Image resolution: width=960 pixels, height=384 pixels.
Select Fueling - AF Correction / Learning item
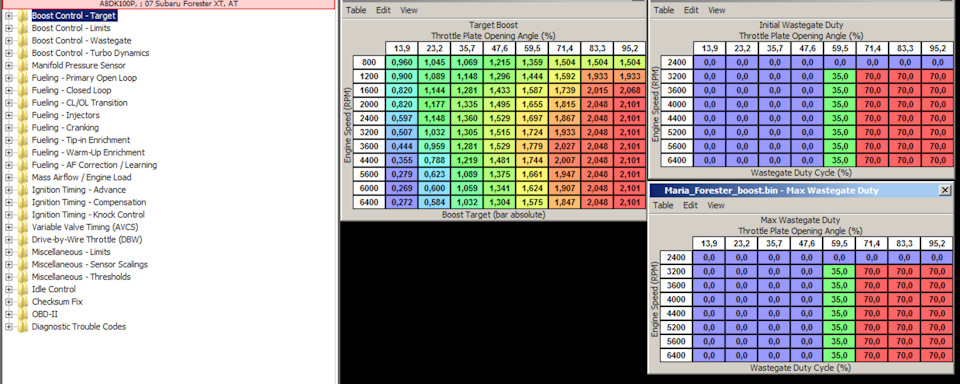(94, 165)
